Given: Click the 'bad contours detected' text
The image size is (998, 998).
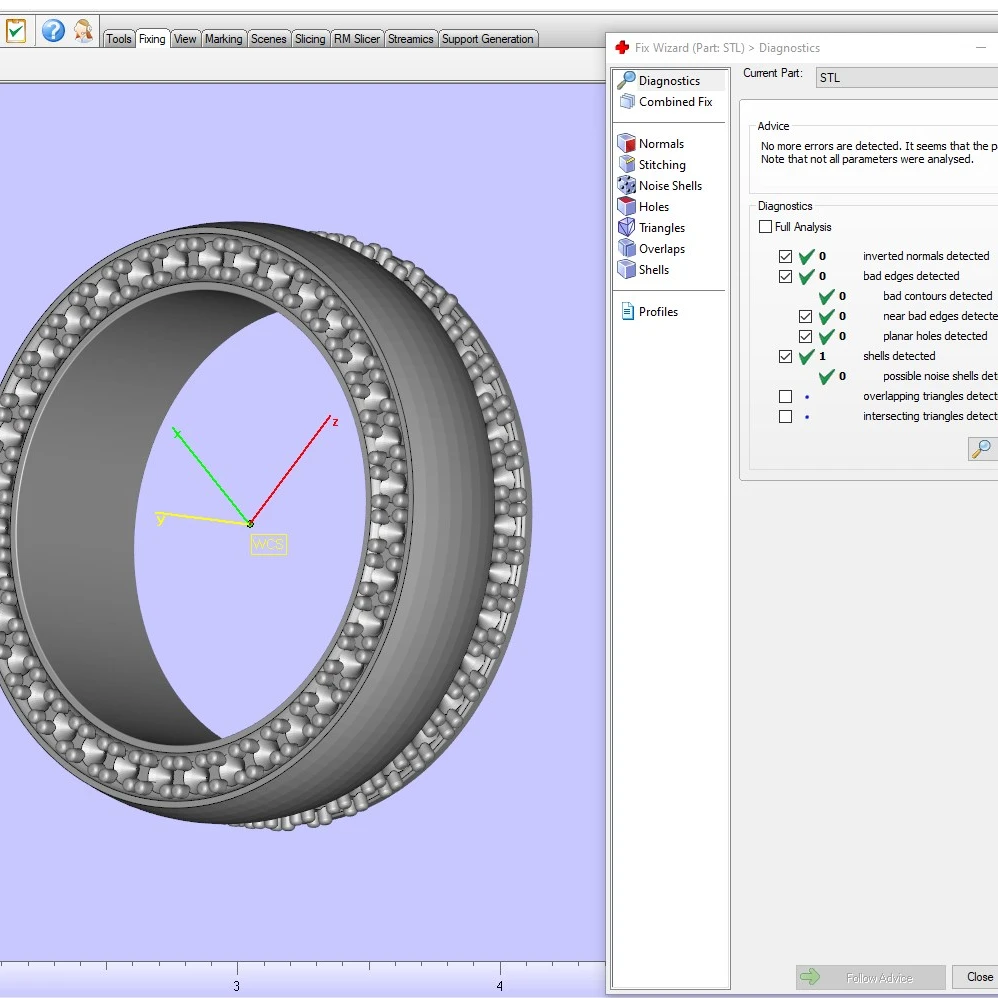Looking at the screenshot, I should (938, 296).
